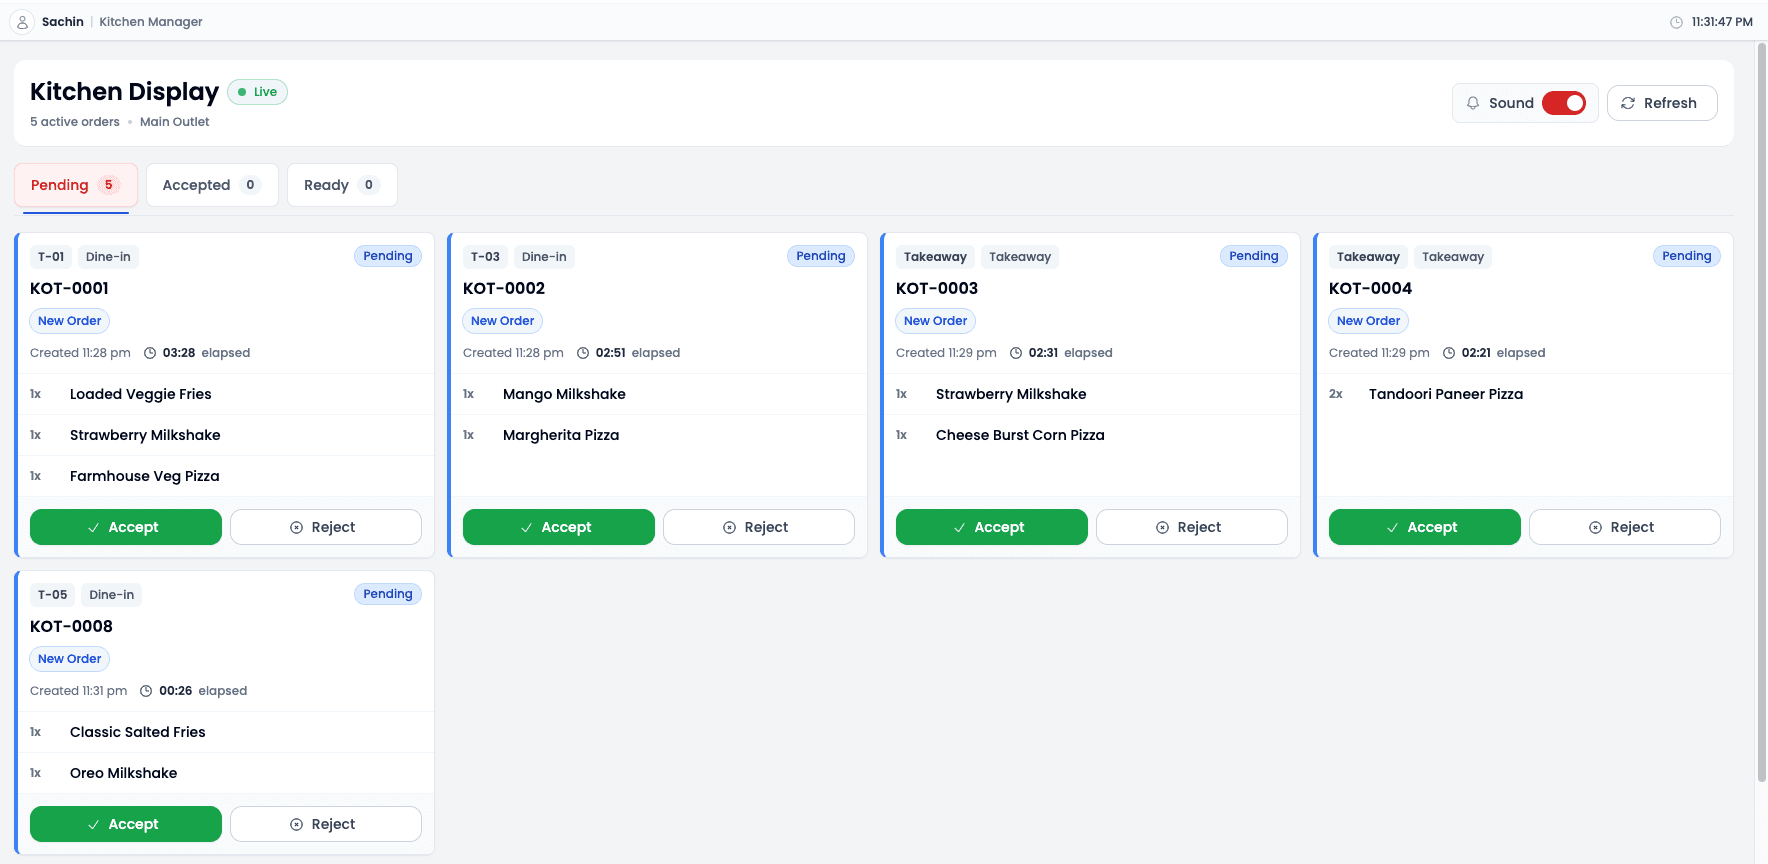Viewport: 1768px width, 864px height.
Task: Click the New Order tag on KOT-0001
Action: tap(70, 321)
